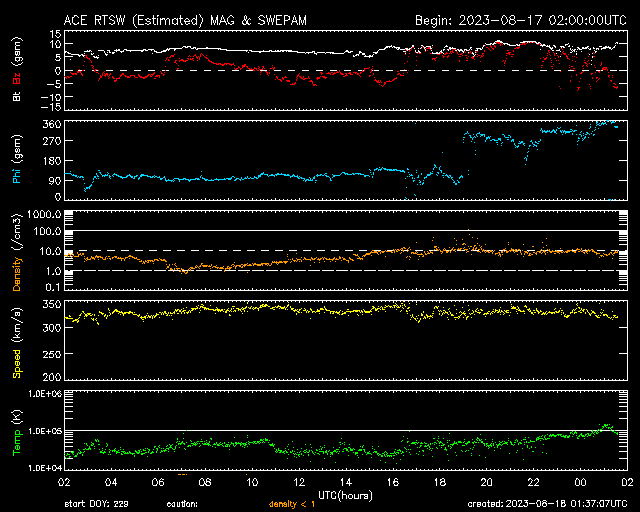Click the '04' hour label on time axis
Image resolution: width=640 pixels, height=512 pixels.
[x=111, y=483]
